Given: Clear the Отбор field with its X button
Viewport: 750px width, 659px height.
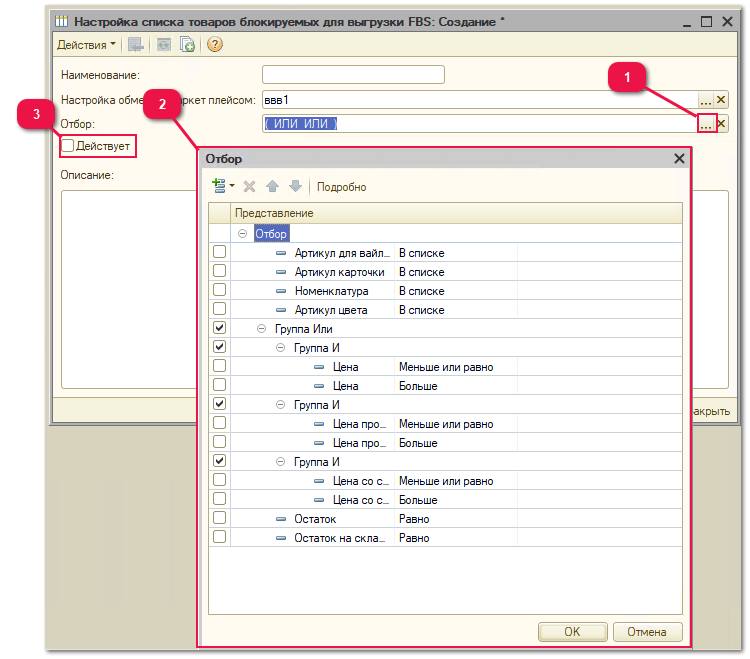Looking at the screenshot, I should point(721,124).
